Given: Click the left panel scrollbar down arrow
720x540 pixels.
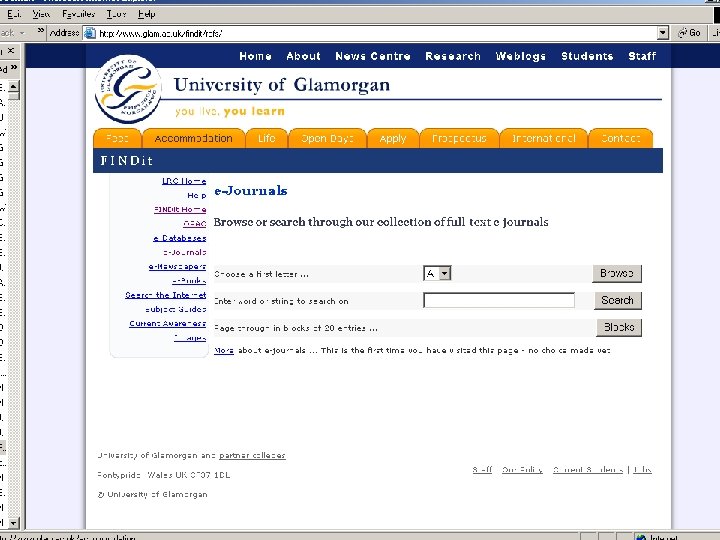Looking at the screenshot, I should (x=14, y=523).
